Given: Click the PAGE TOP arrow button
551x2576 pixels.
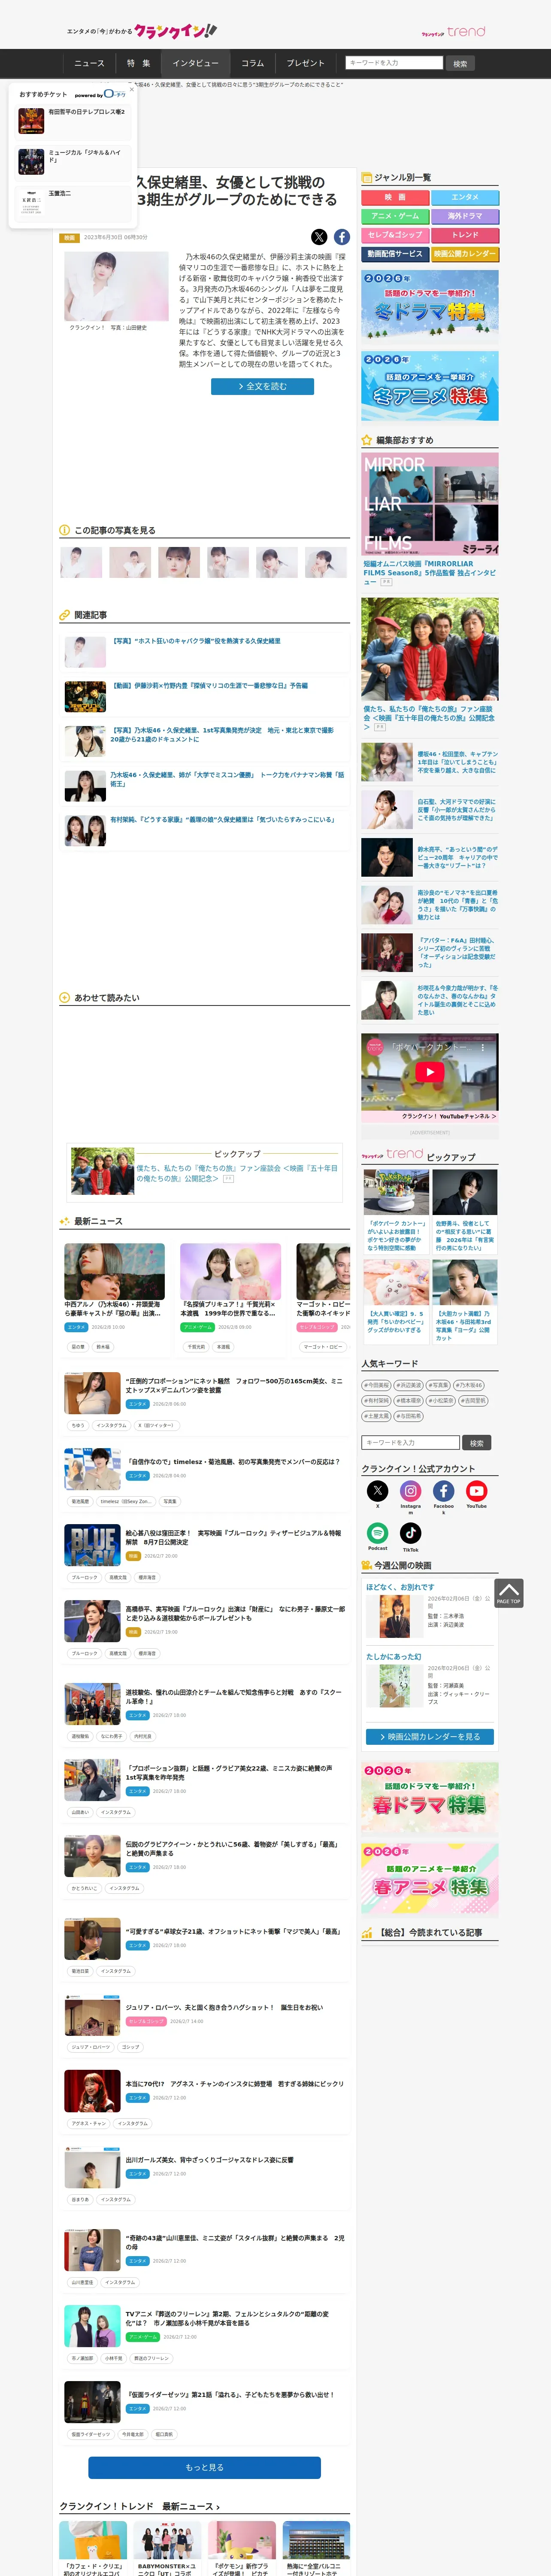Looking at the screenshot, I should (509, 1592).
